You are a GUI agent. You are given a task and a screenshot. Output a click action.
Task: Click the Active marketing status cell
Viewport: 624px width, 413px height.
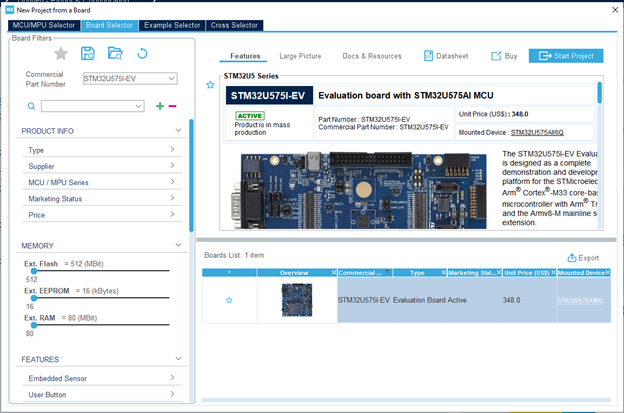click(457, 300)
